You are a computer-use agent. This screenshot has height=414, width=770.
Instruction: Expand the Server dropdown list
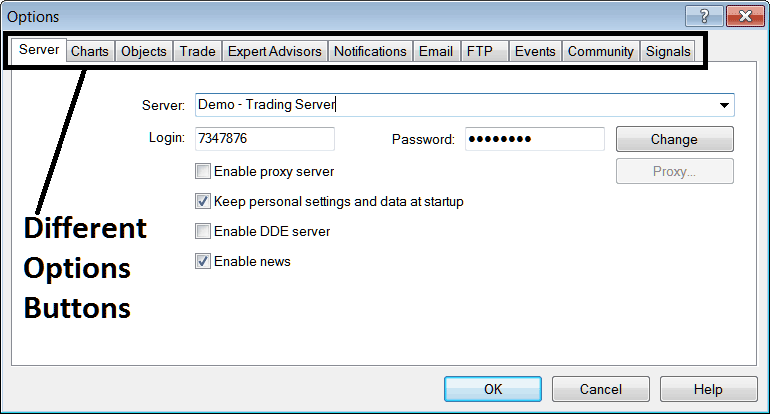723,105
